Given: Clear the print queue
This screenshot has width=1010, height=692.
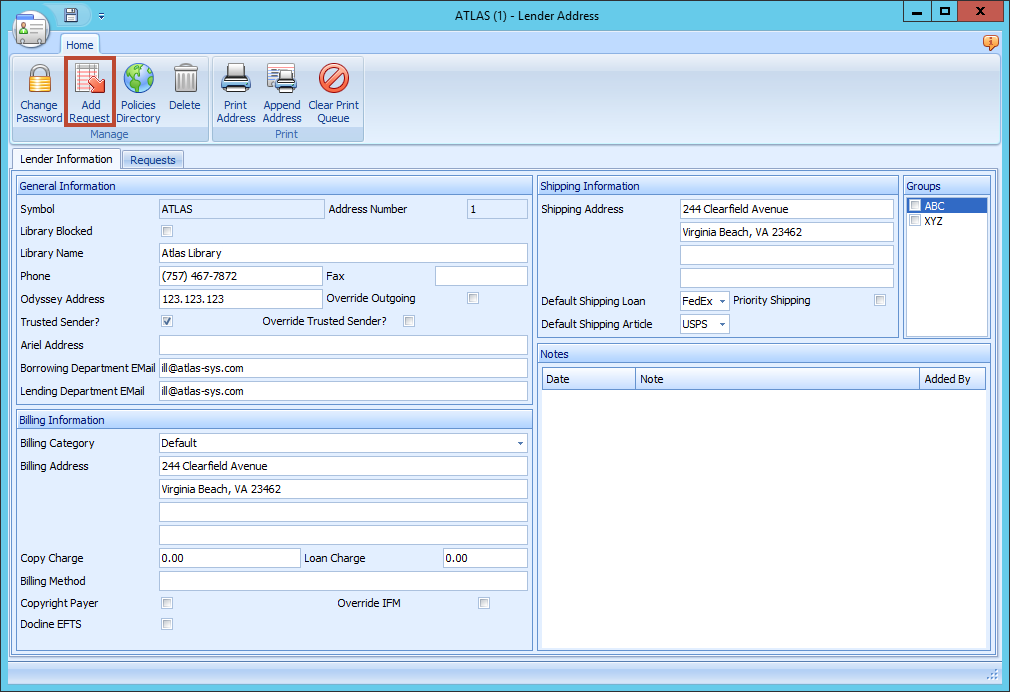Looking at the screenshot, I should click(x=333, y=80).
